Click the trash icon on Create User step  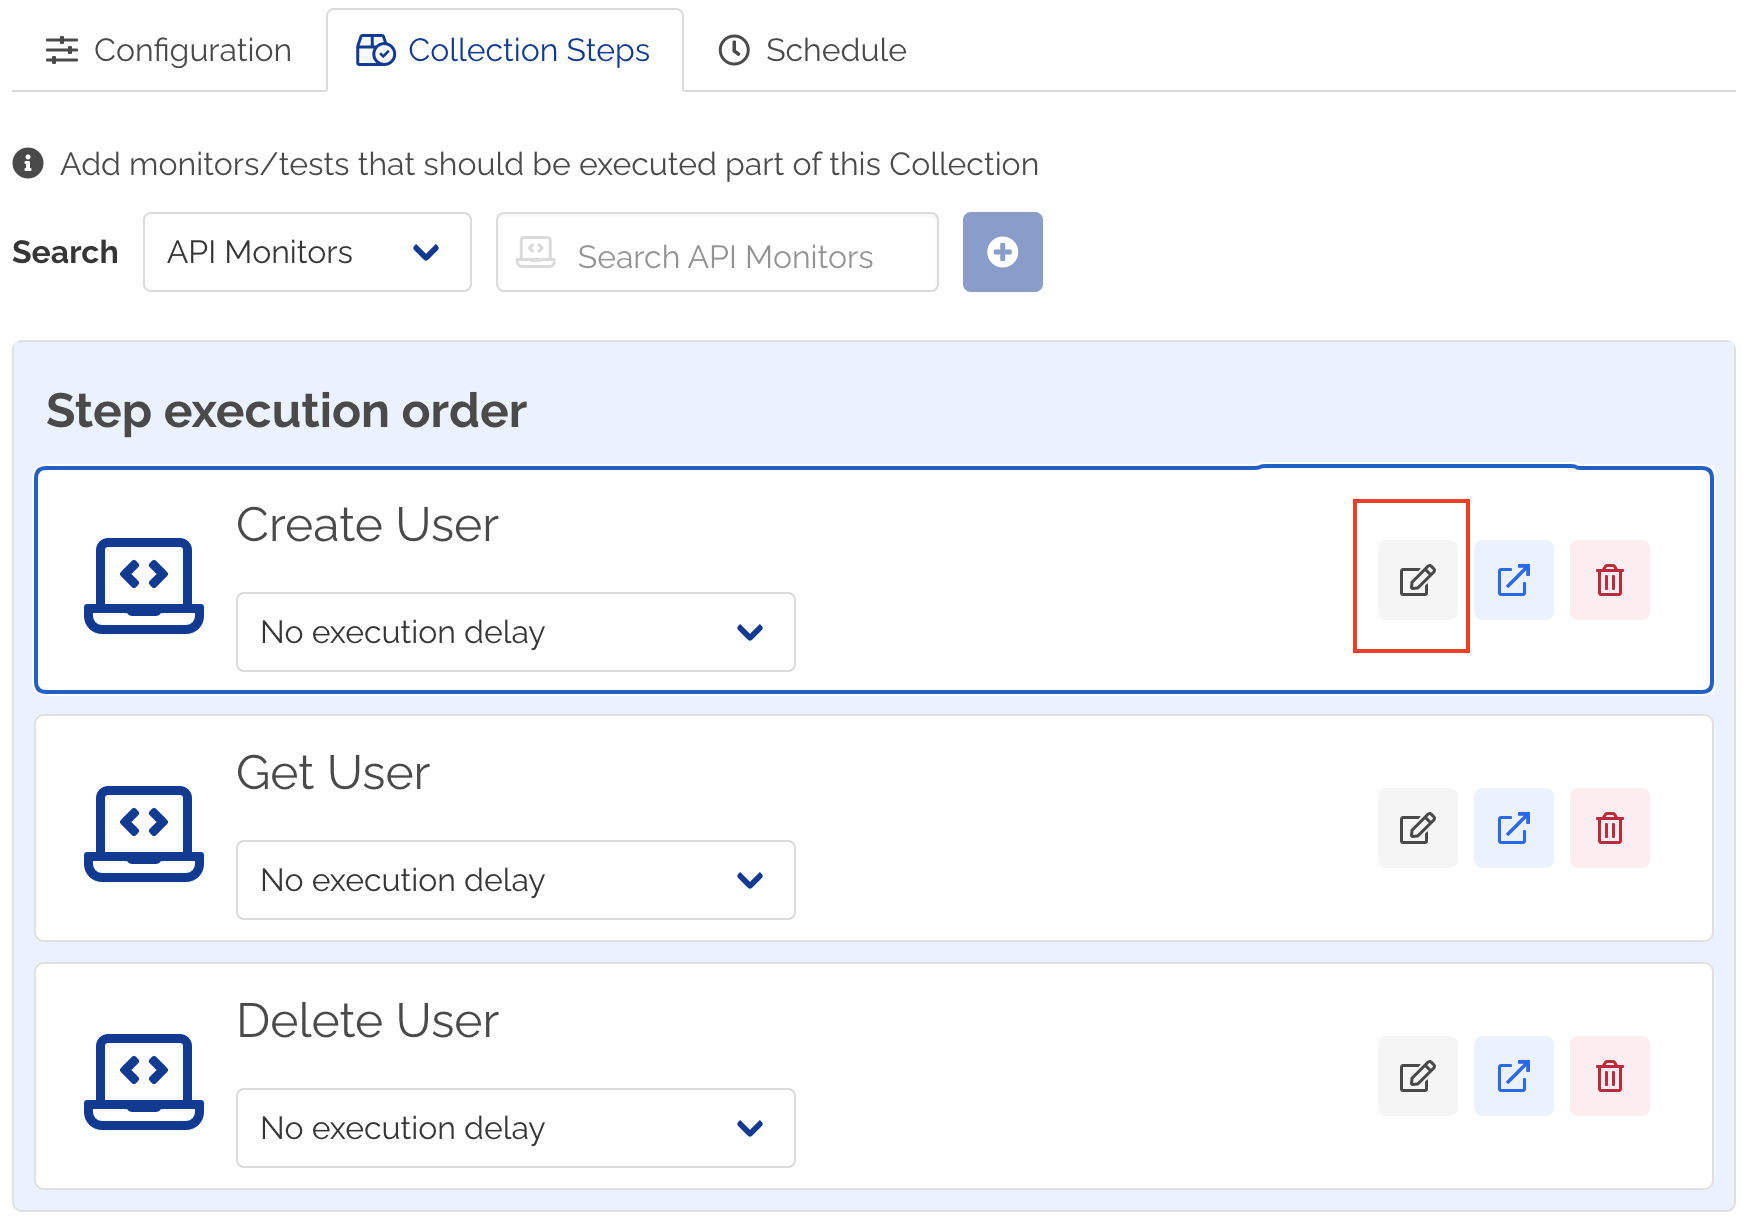click(1609, 580)
